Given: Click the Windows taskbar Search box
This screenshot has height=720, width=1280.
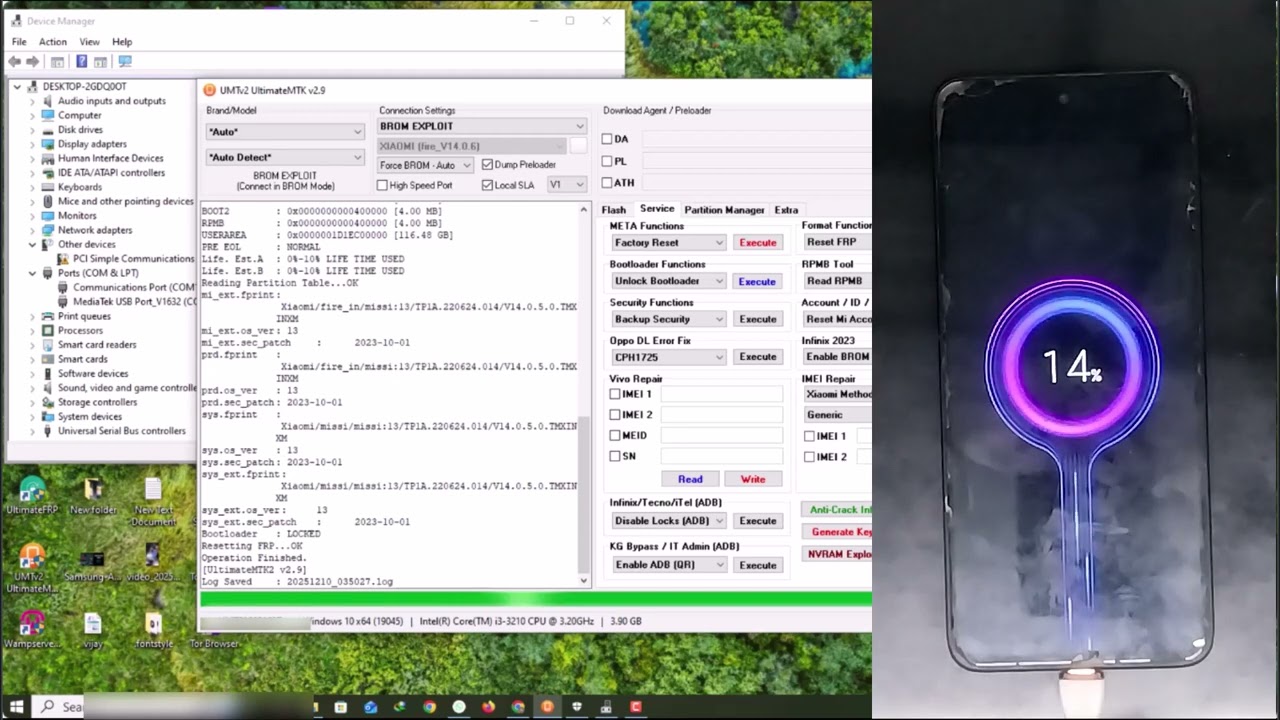Looking at the screenshot, I should [170, 706].
